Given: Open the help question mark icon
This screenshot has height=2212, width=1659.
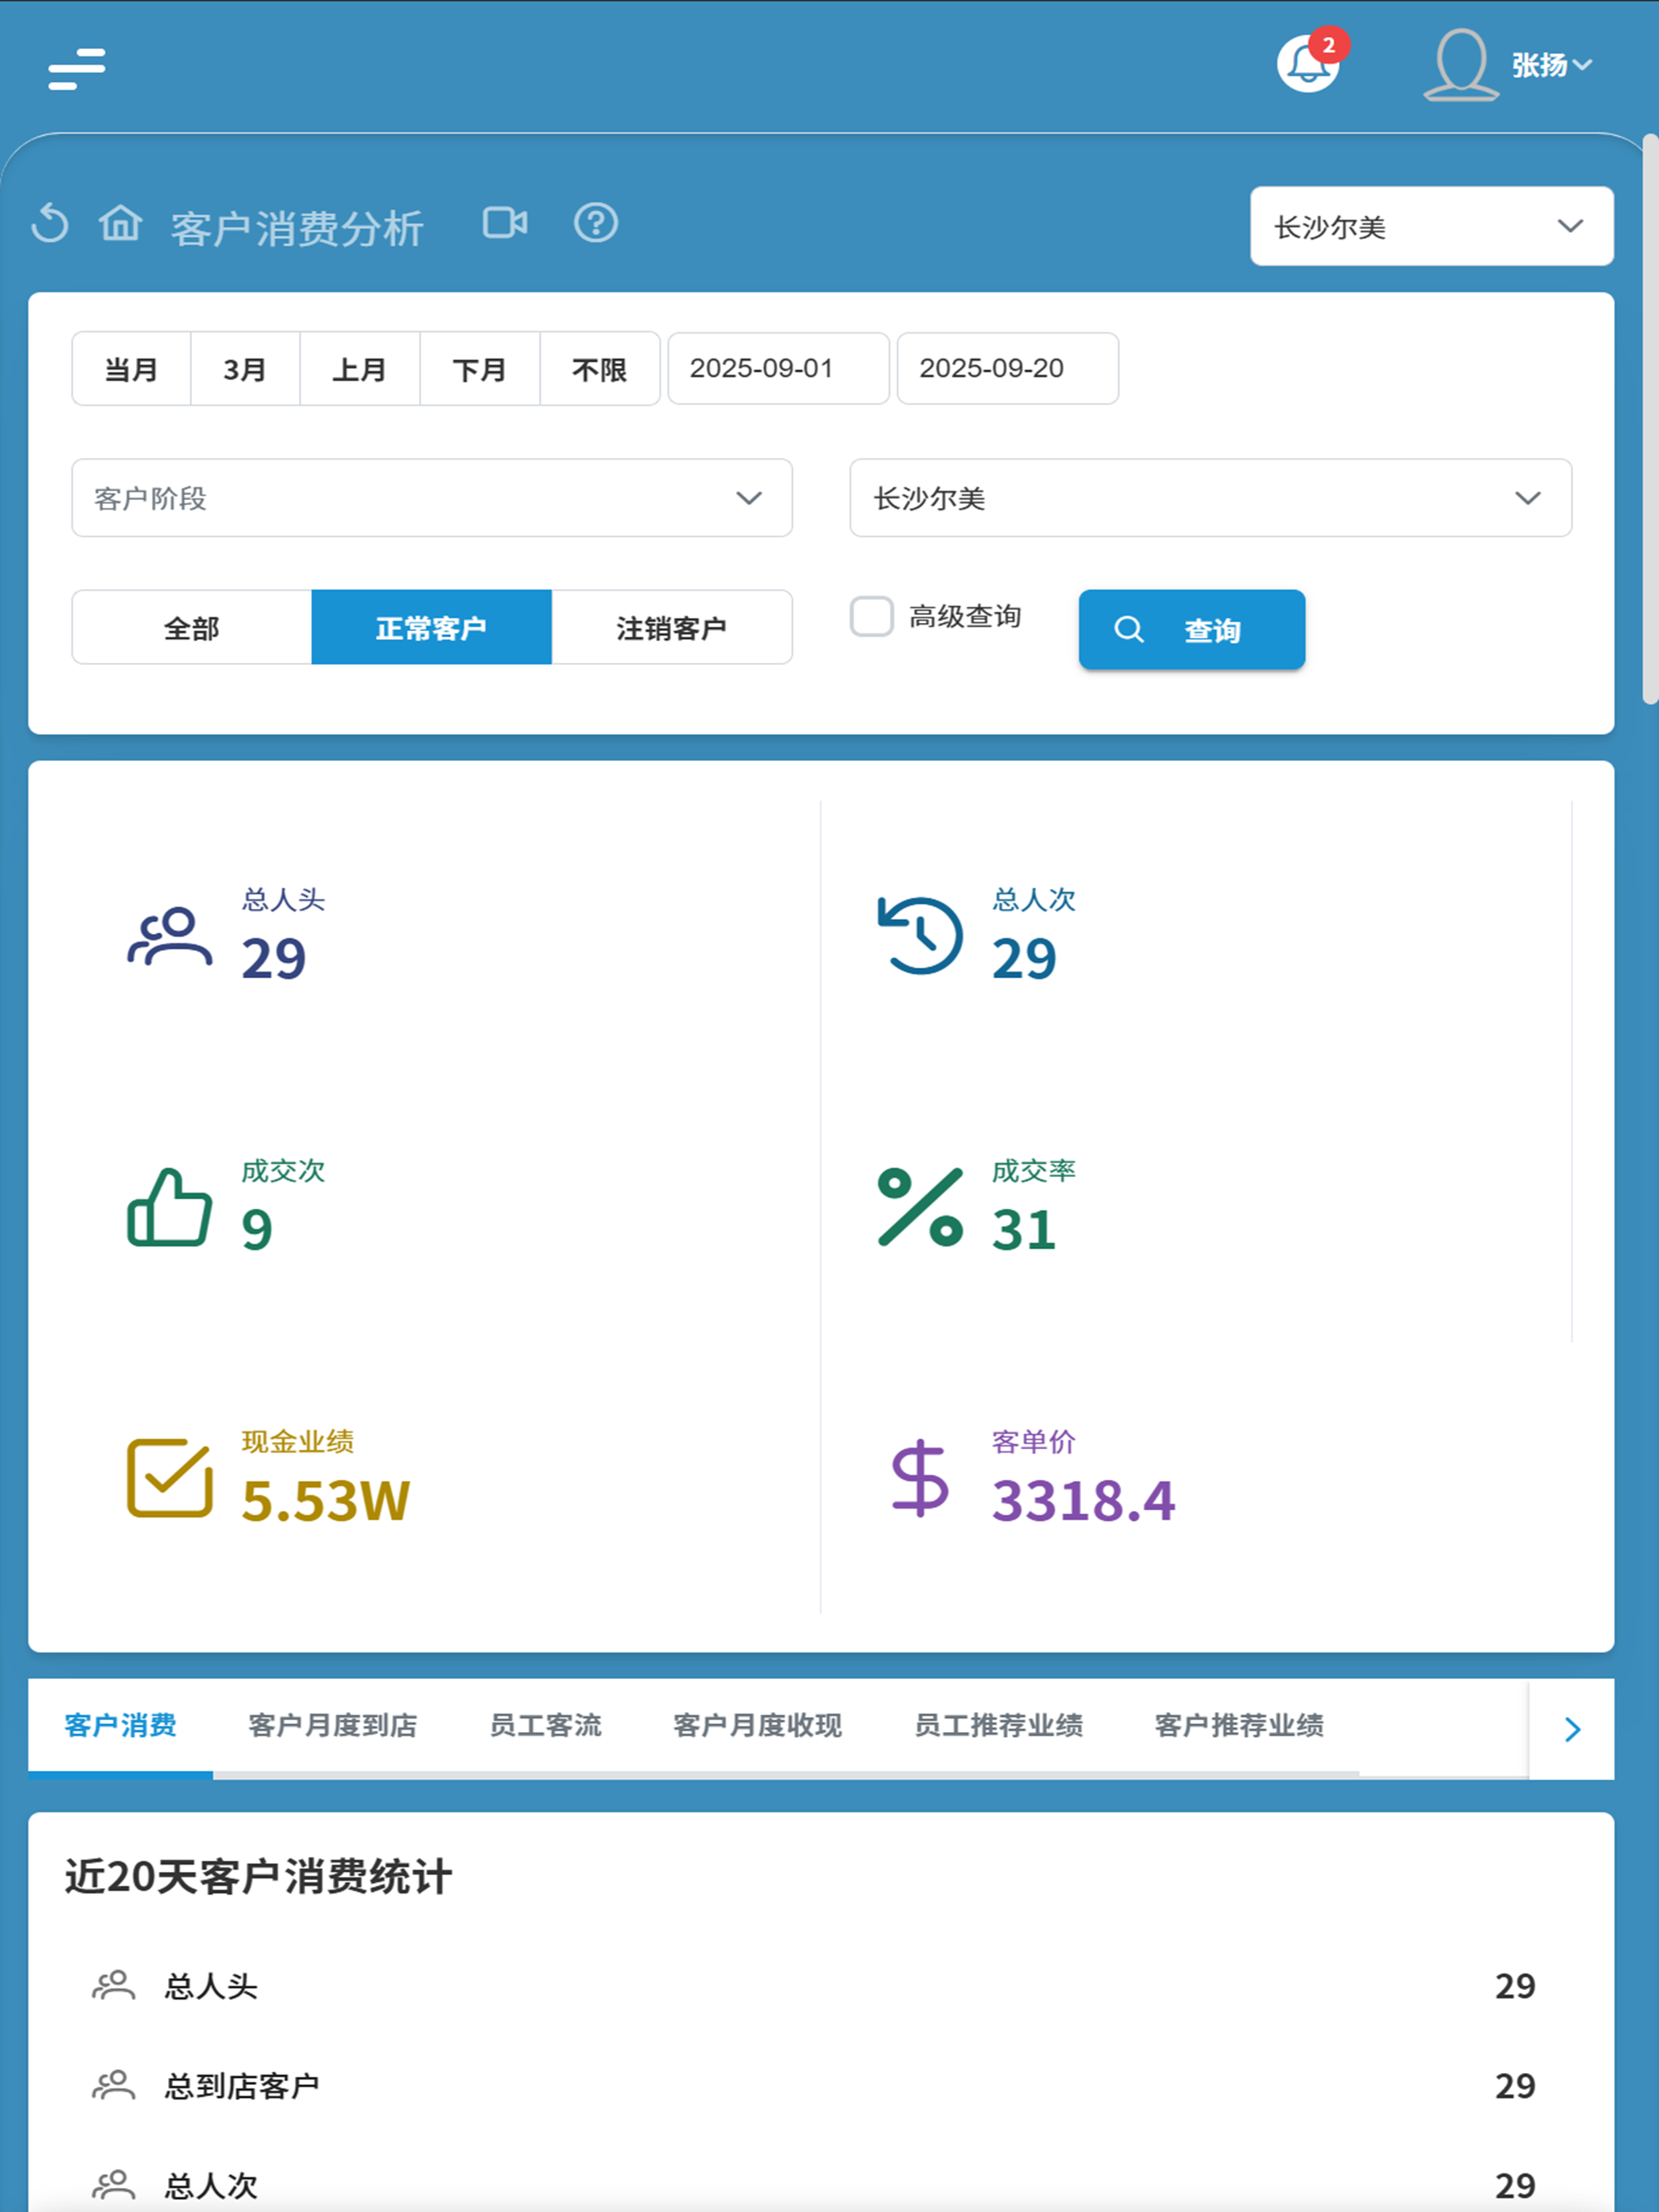Looking at the screenshot, I should pyautogui.click(x=596, y=222).
